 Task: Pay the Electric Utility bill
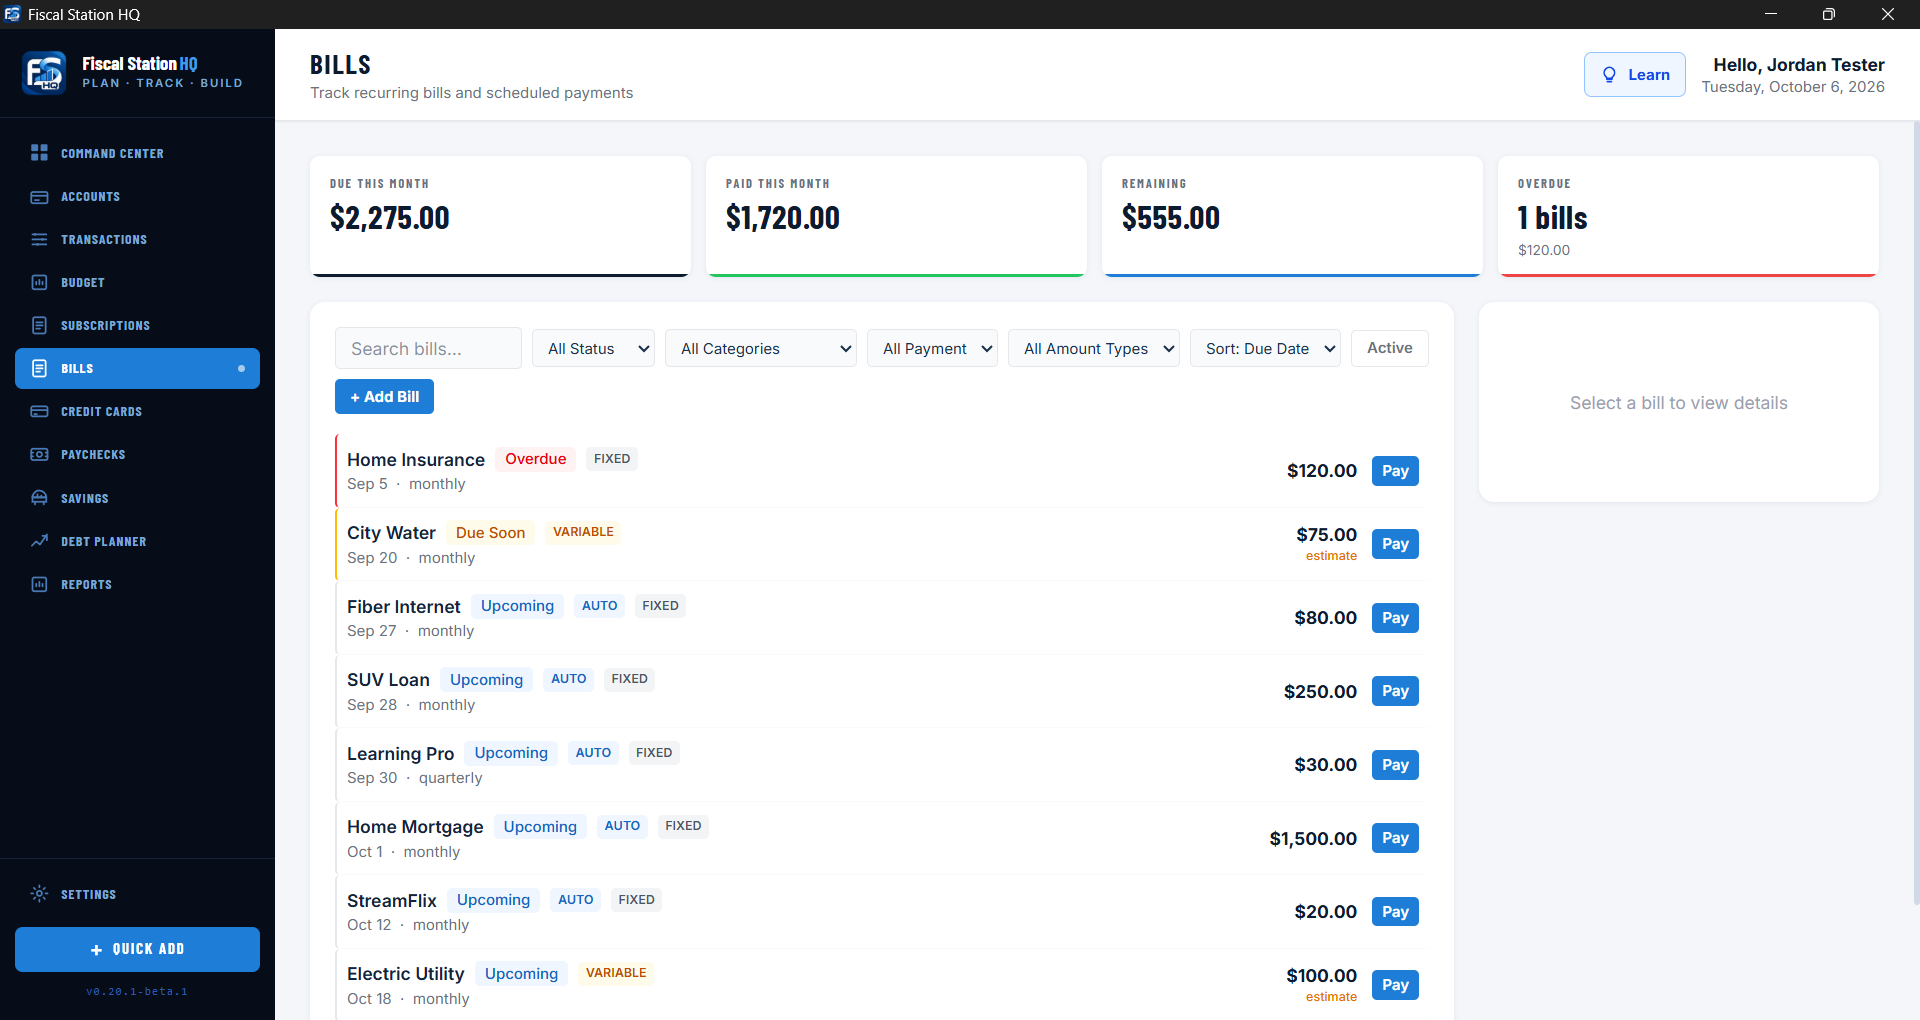1395,985
